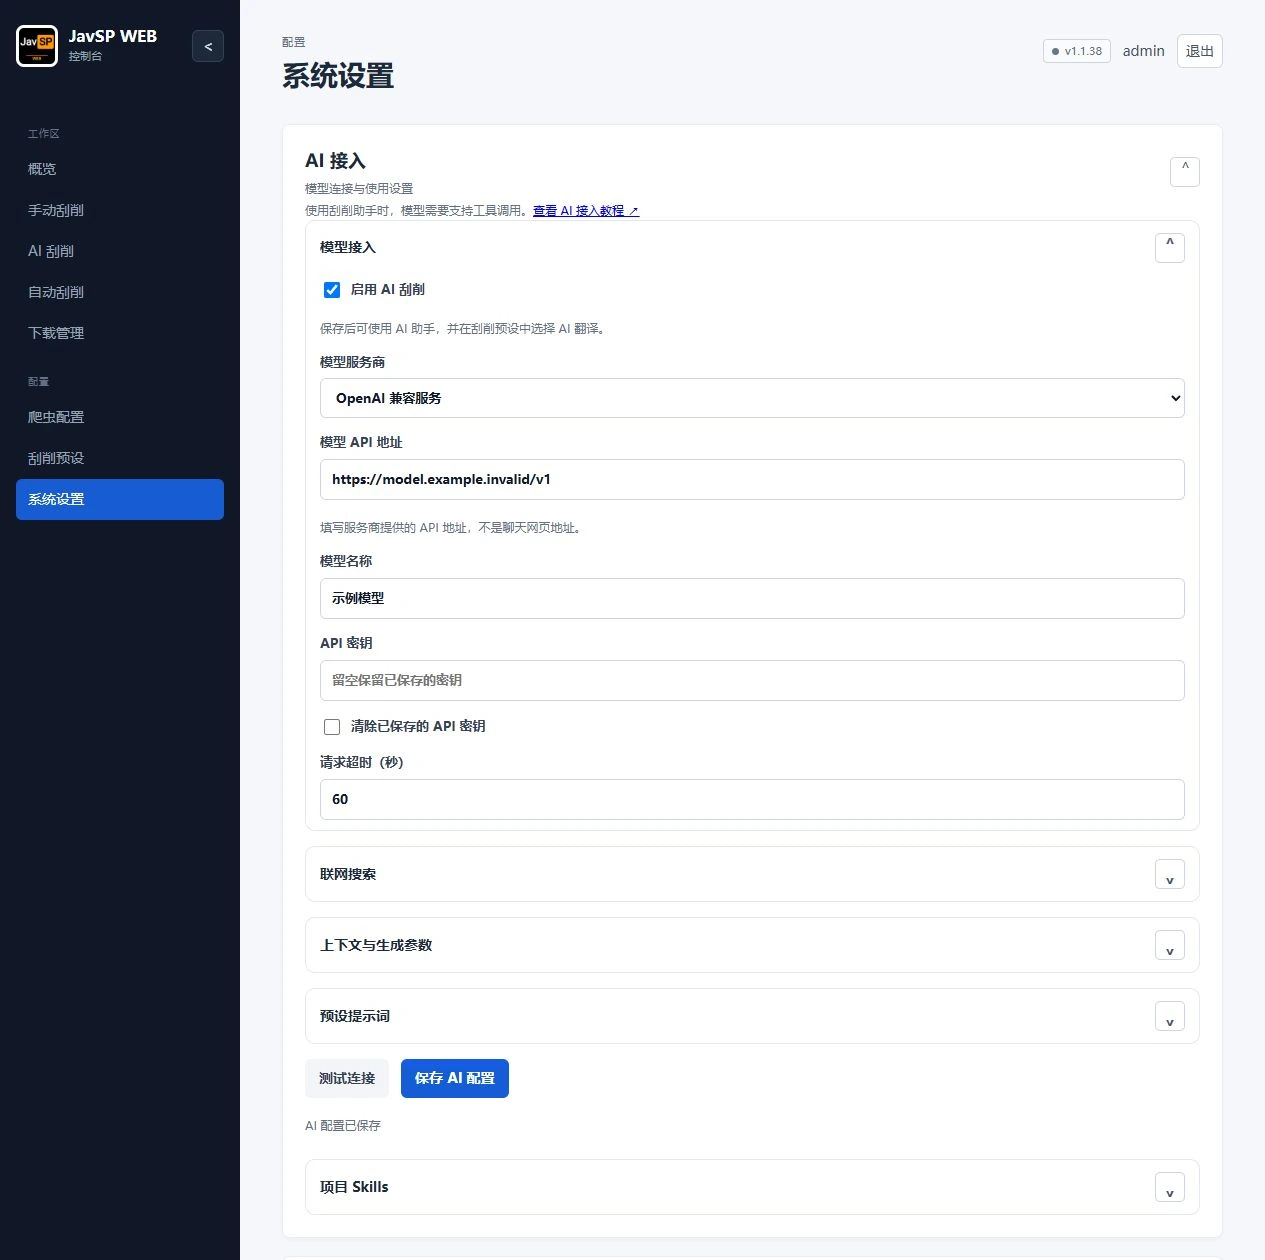Click the 模型 API 地址 input field
Image resolution: width=1265 pixels, height=1260 pixels.
tap(752, 479)
